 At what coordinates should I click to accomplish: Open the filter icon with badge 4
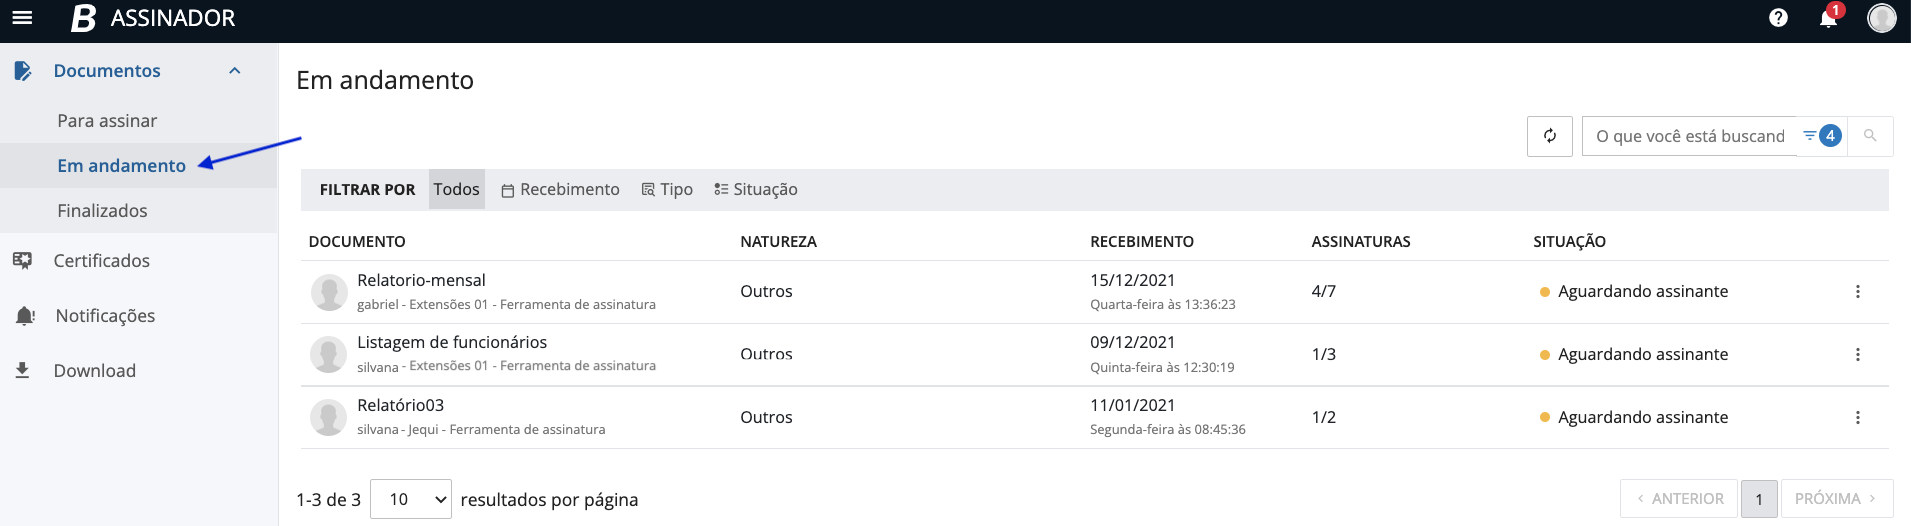(x=1821, y=136)
